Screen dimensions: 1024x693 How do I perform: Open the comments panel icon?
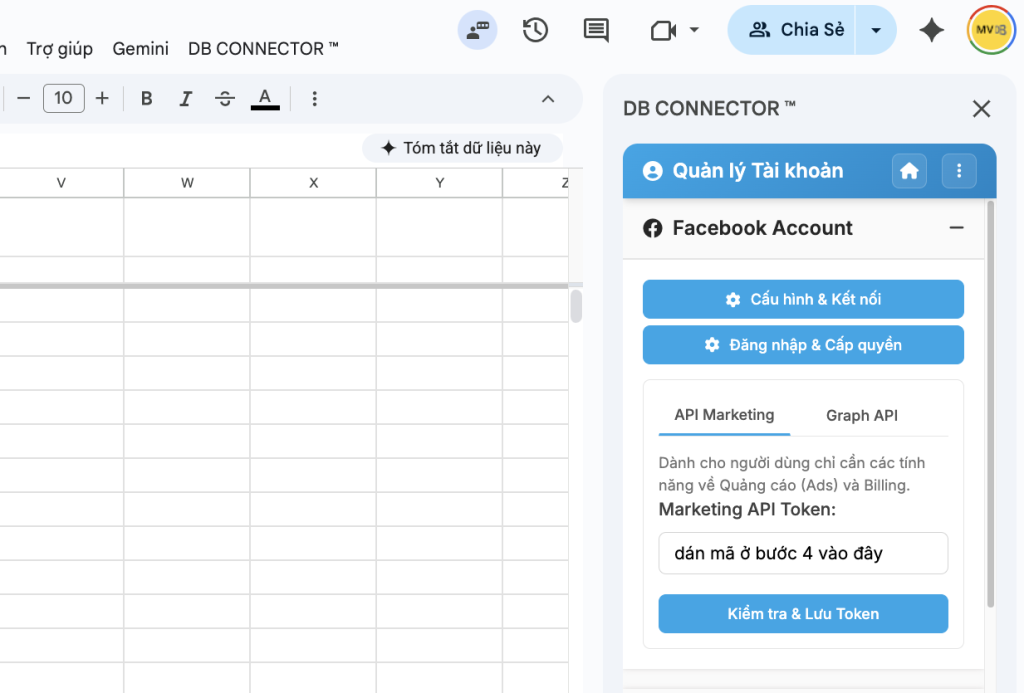click(x=596, y=30)
